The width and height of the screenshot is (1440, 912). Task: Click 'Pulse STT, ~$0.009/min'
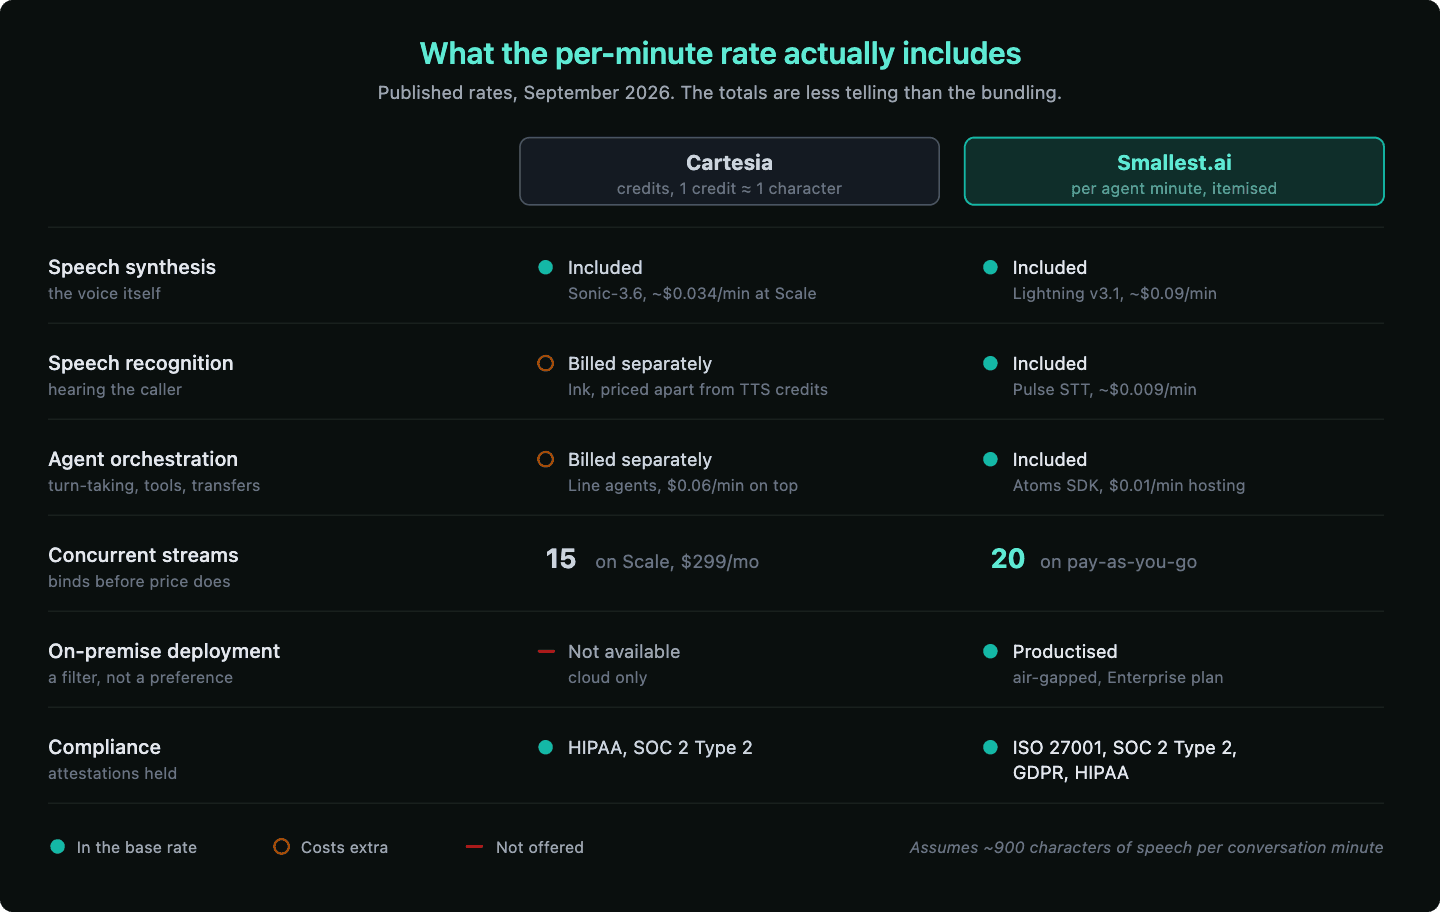1105,389
